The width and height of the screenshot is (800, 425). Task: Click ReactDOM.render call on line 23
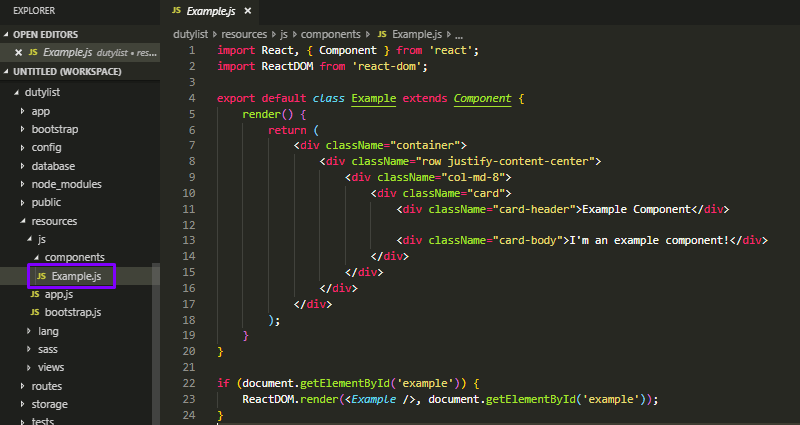coord(290,399)
